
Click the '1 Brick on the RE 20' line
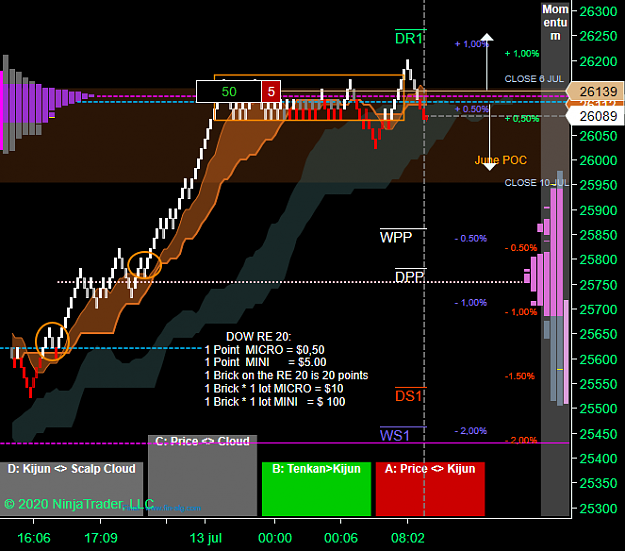[x=286, y=376]
